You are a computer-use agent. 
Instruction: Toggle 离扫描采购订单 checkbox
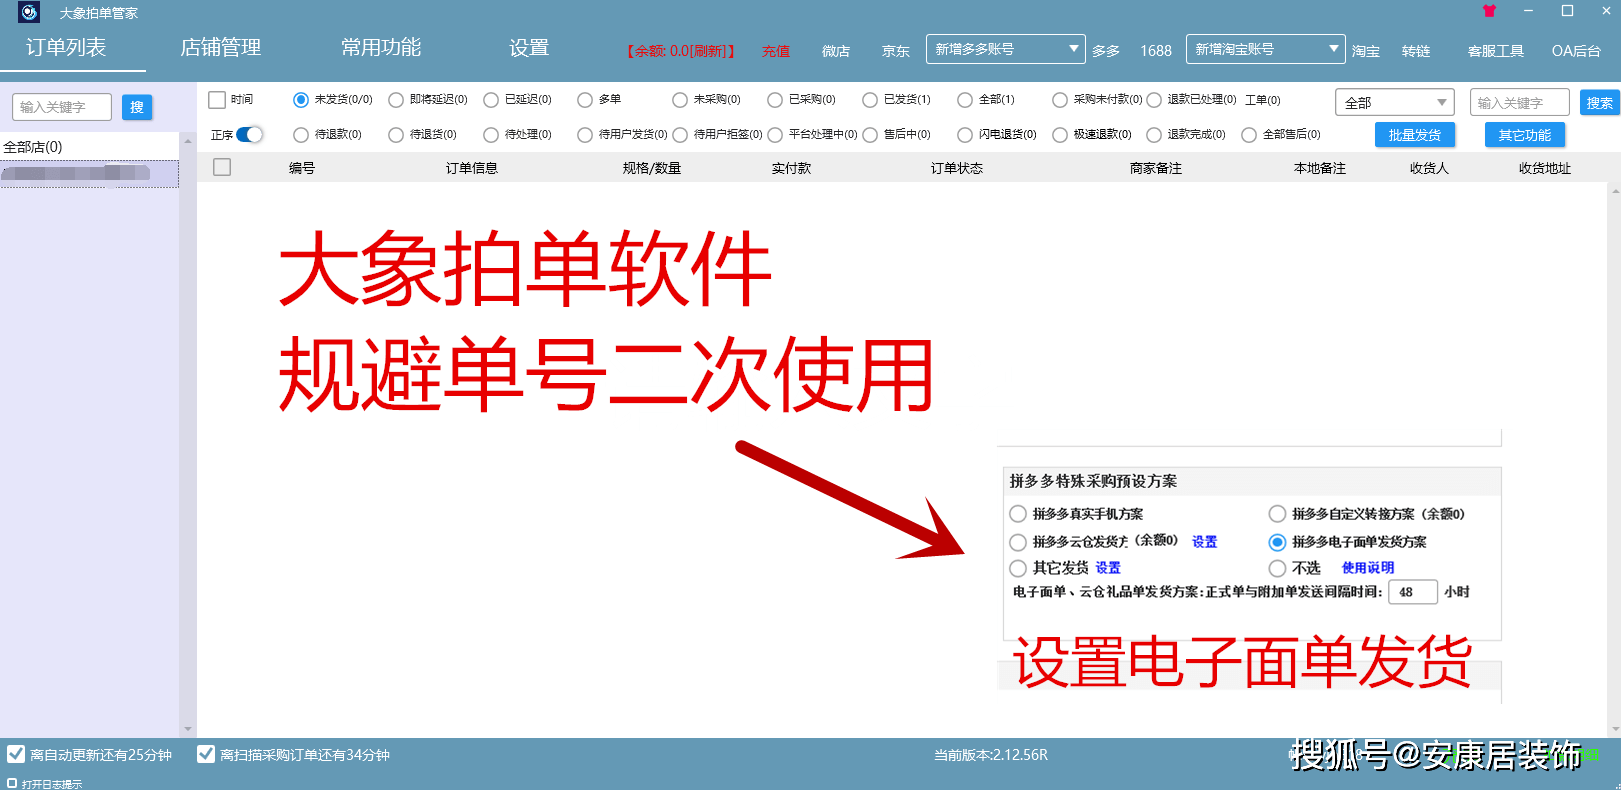pyautogui.click(x=206, y=755)
